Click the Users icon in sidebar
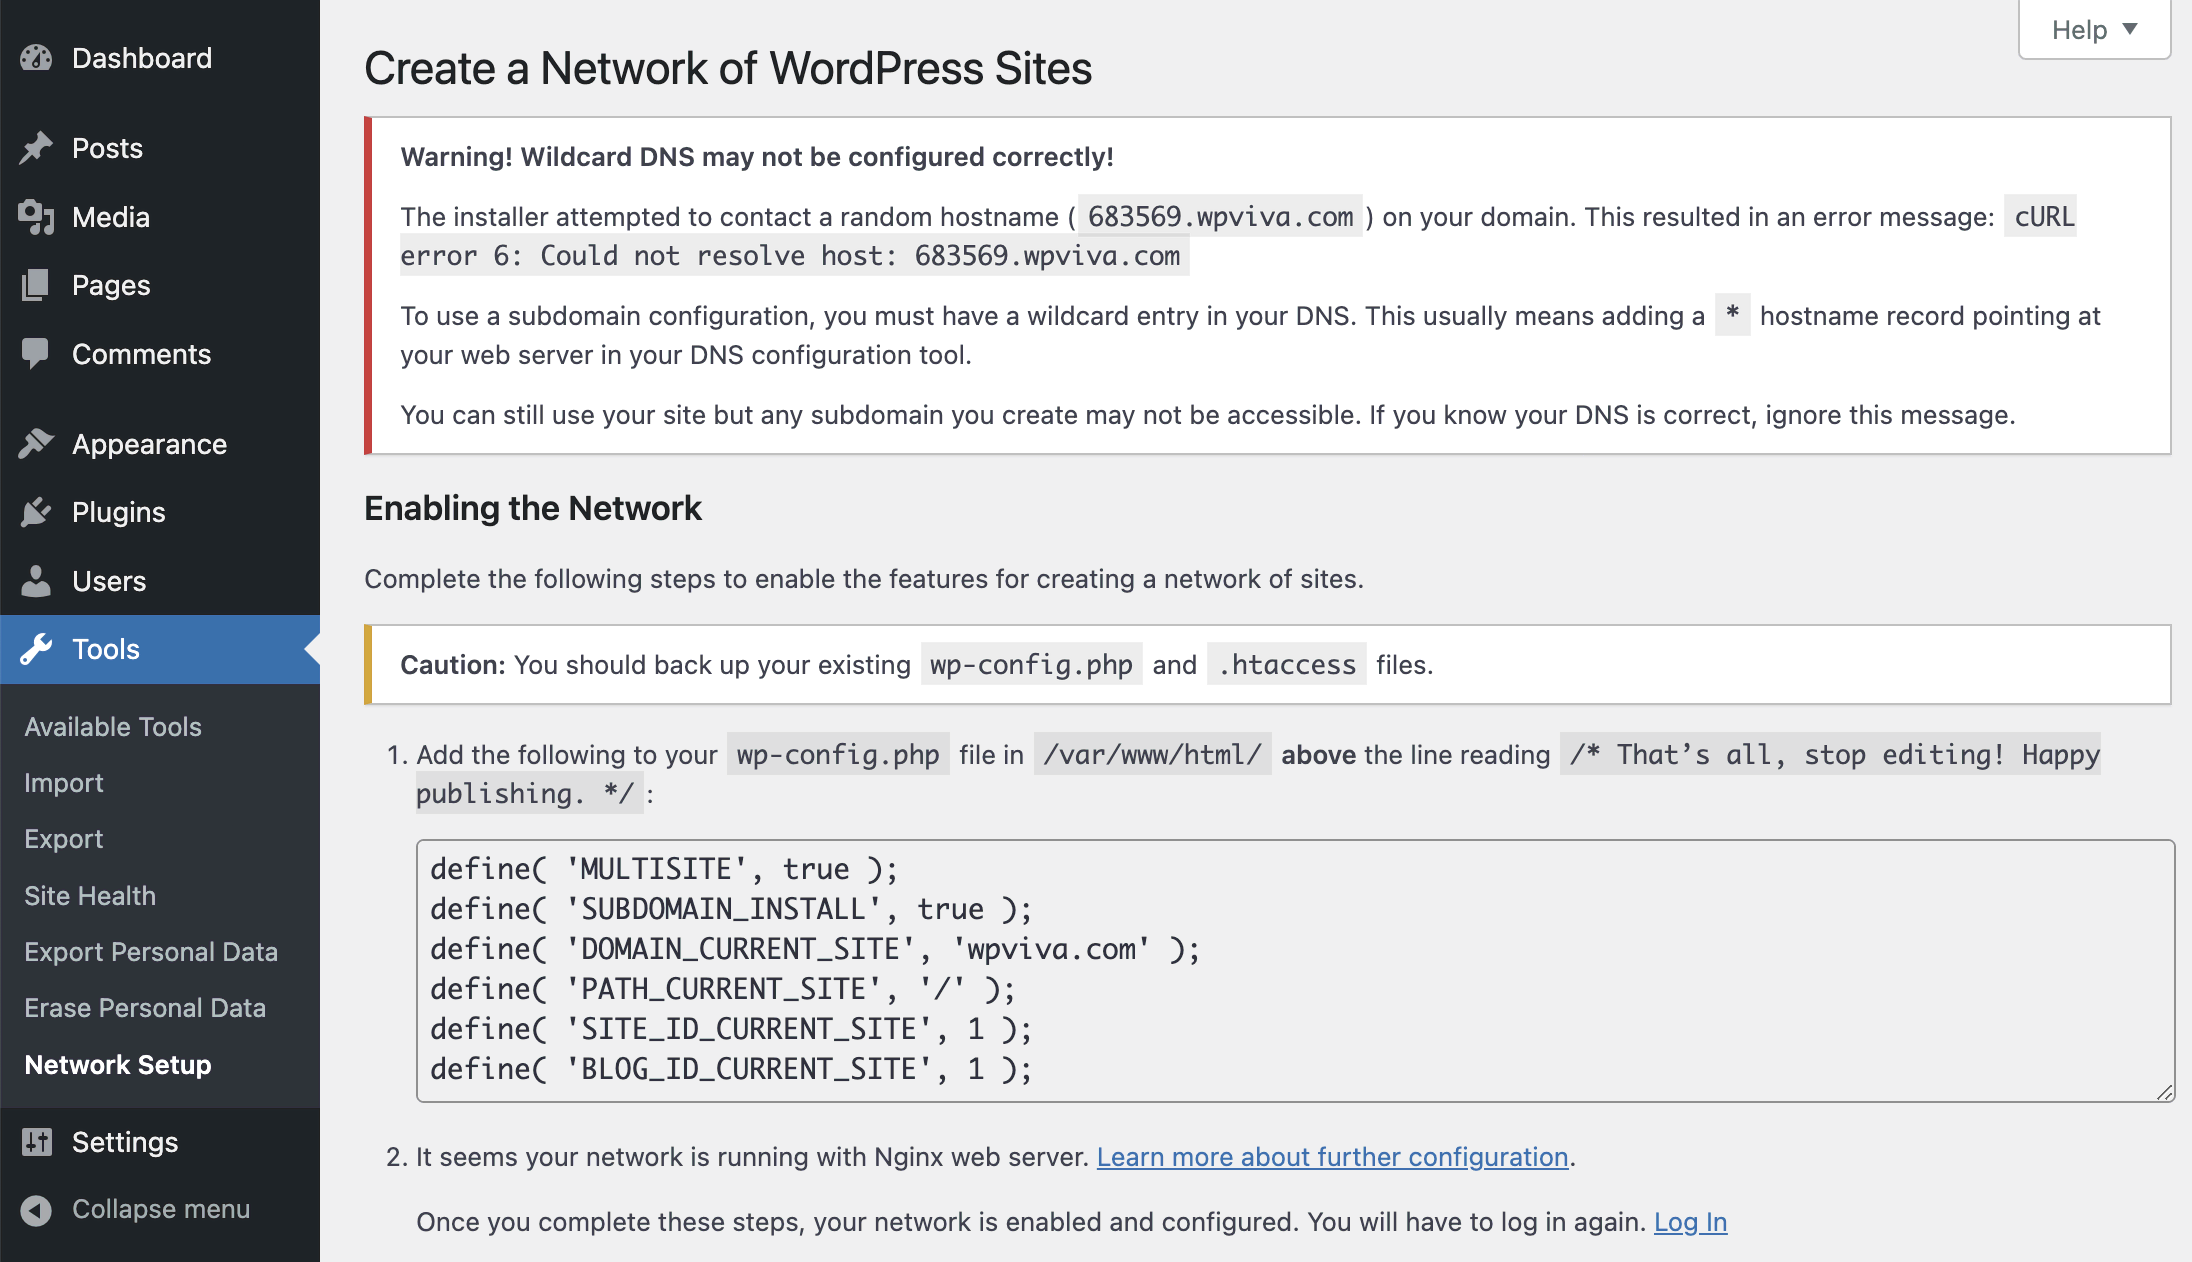This screenshot has height=1262, width=2192. pyautogui.click(x=38, y=580)
